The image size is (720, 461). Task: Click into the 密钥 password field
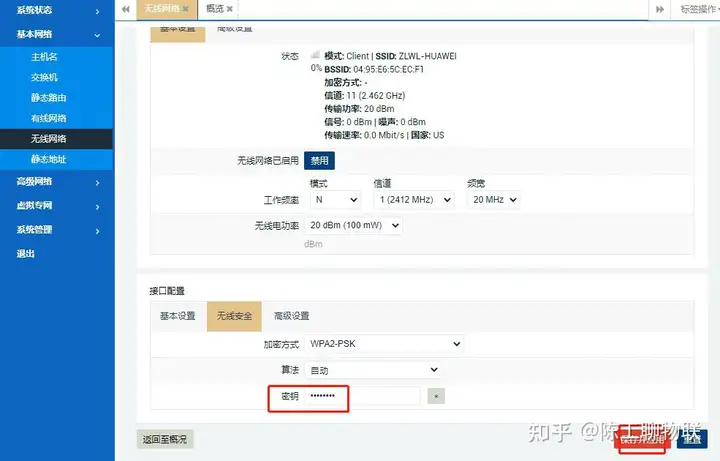(362, 396)
